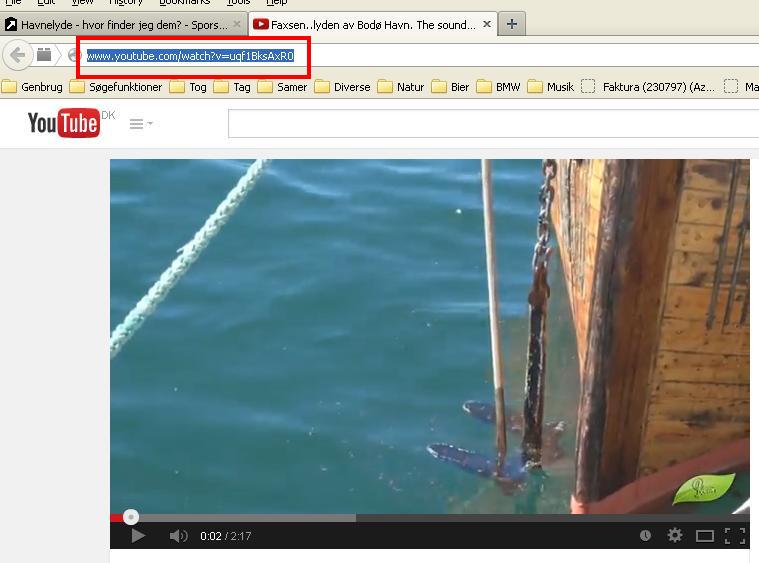Play the video with the play button
Image resolution: width=759 pixels, height=563 pixels.
pyautogui.click(x=138, y=536)
